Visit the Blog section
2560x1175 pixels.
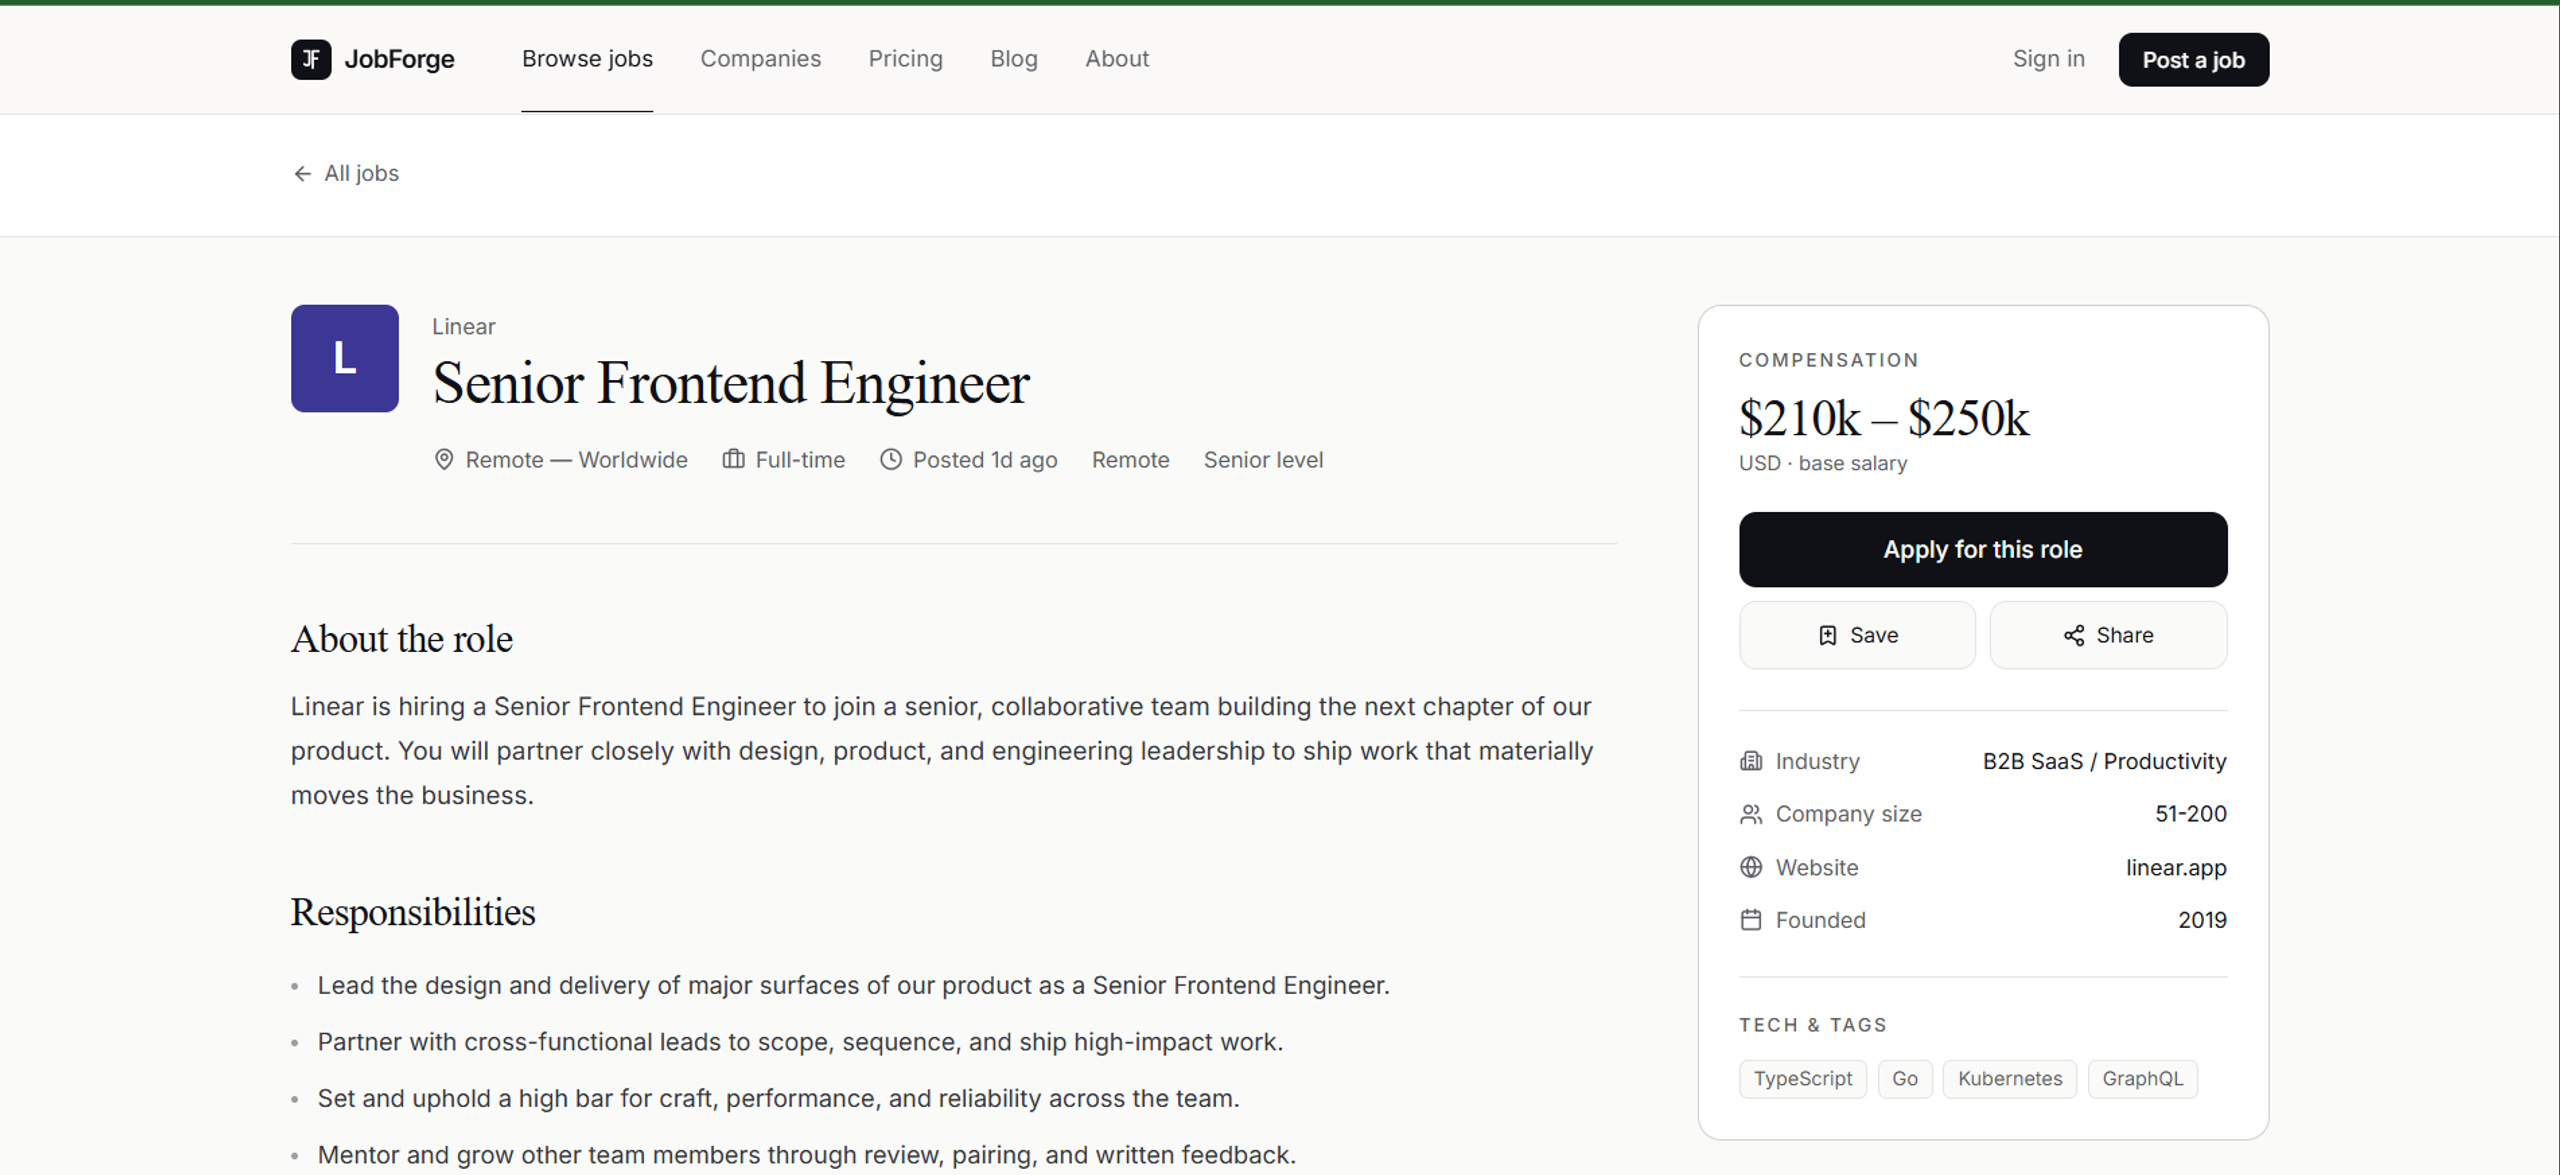[x=1014, y=59]
